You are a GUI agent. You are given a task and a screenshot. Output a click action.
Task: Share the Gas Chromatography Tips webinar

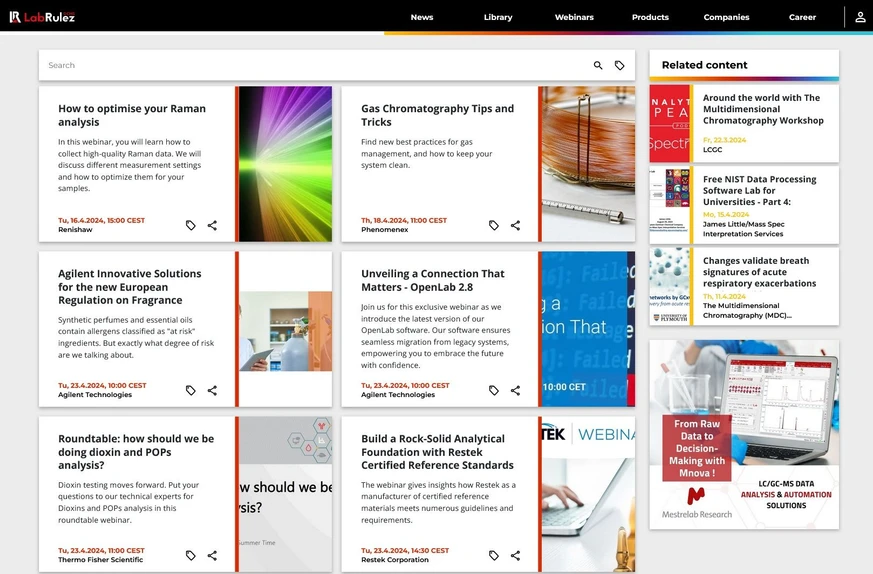[x=516, y=225]
